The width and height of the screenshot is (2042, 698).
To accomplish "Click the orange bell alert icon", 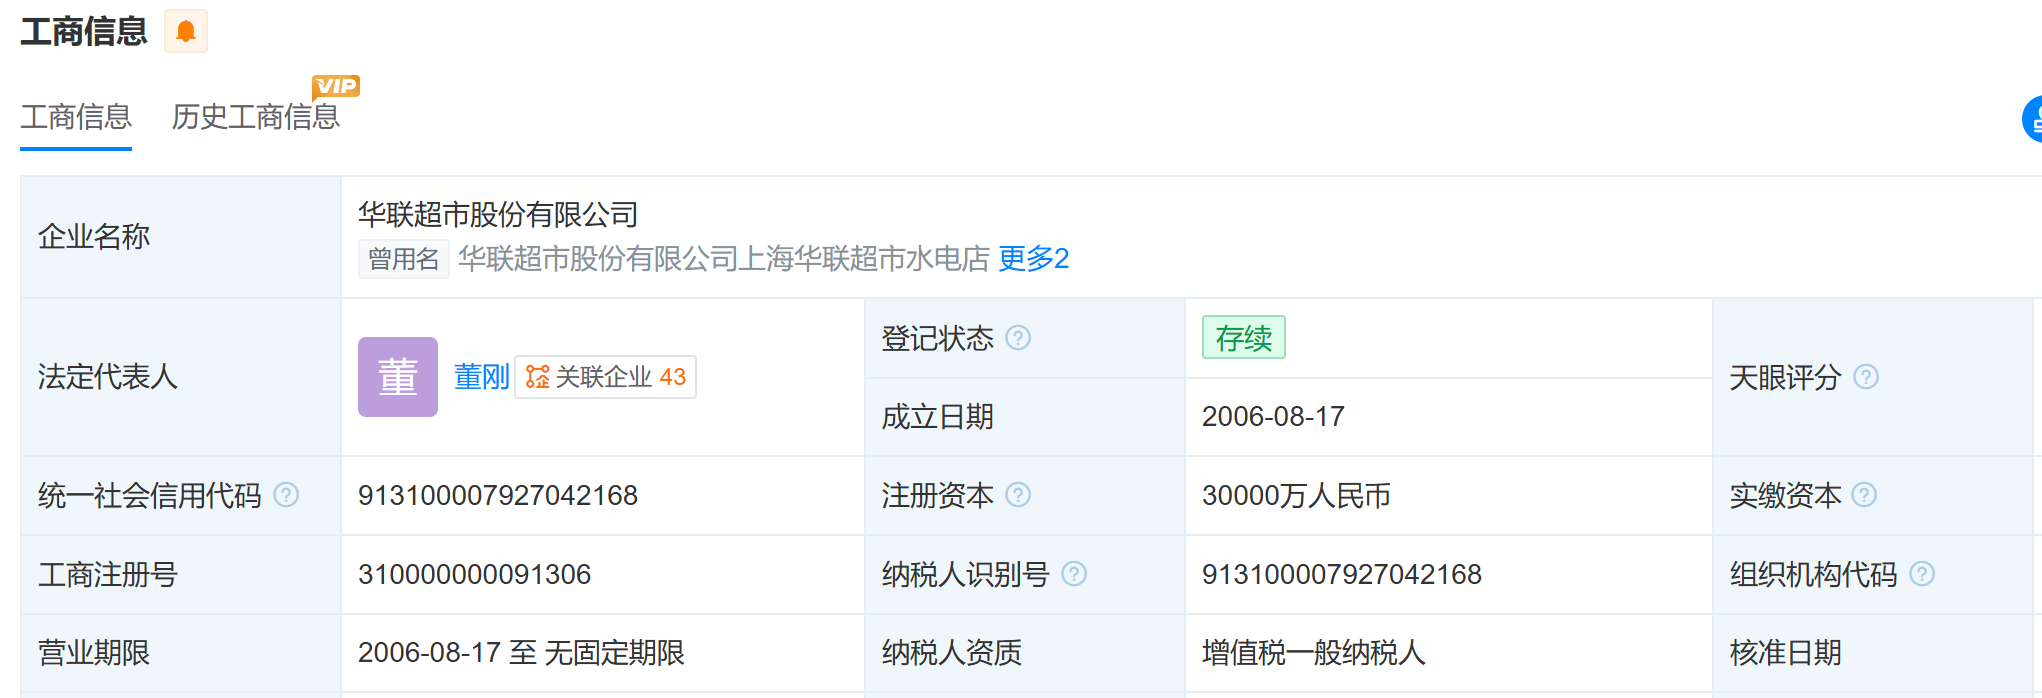I will coord(185,31).
